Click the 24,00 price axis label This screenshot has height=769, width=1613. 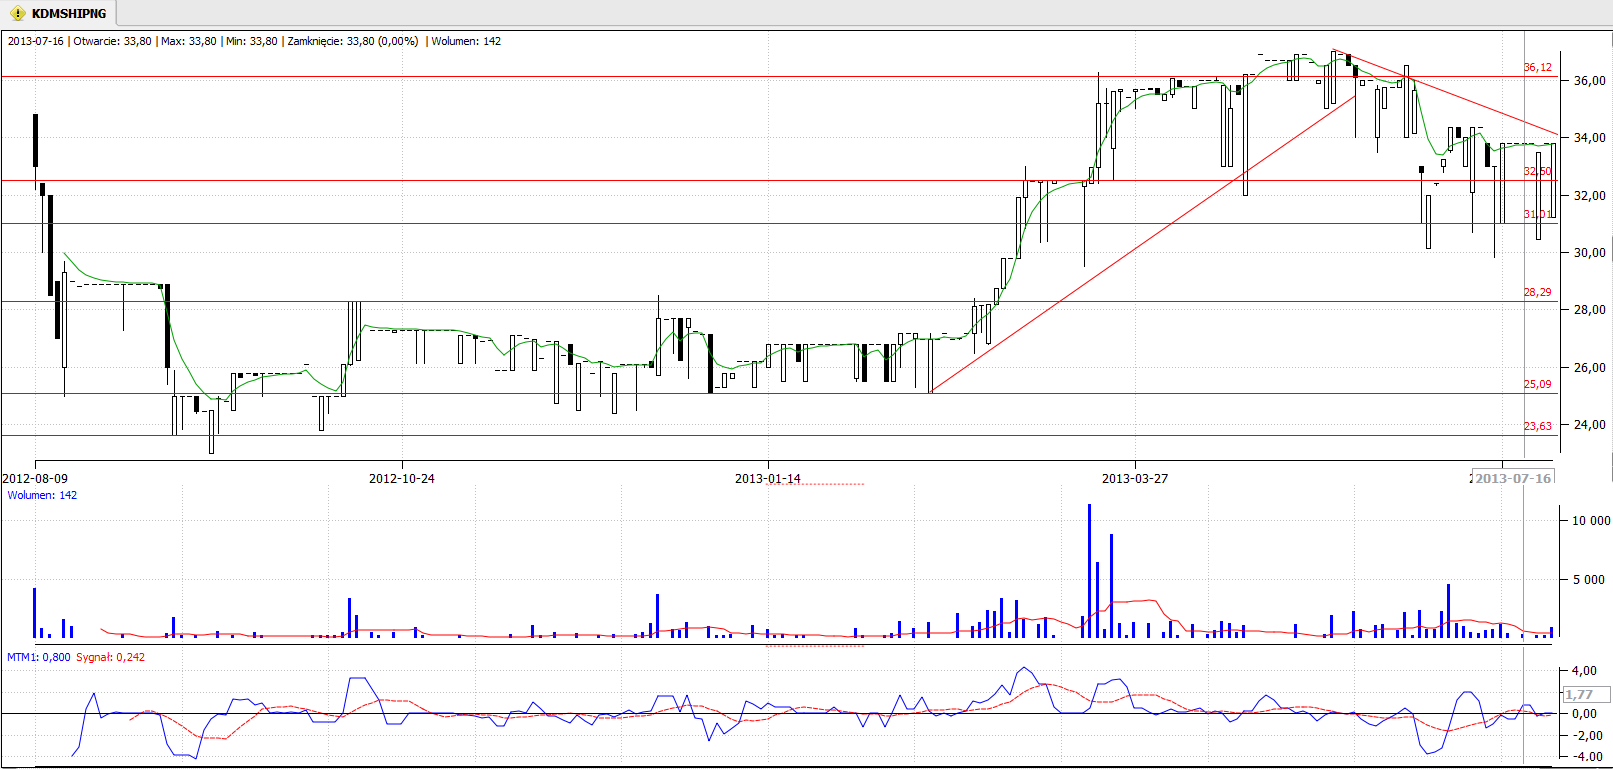click(x=1590, y=425)
